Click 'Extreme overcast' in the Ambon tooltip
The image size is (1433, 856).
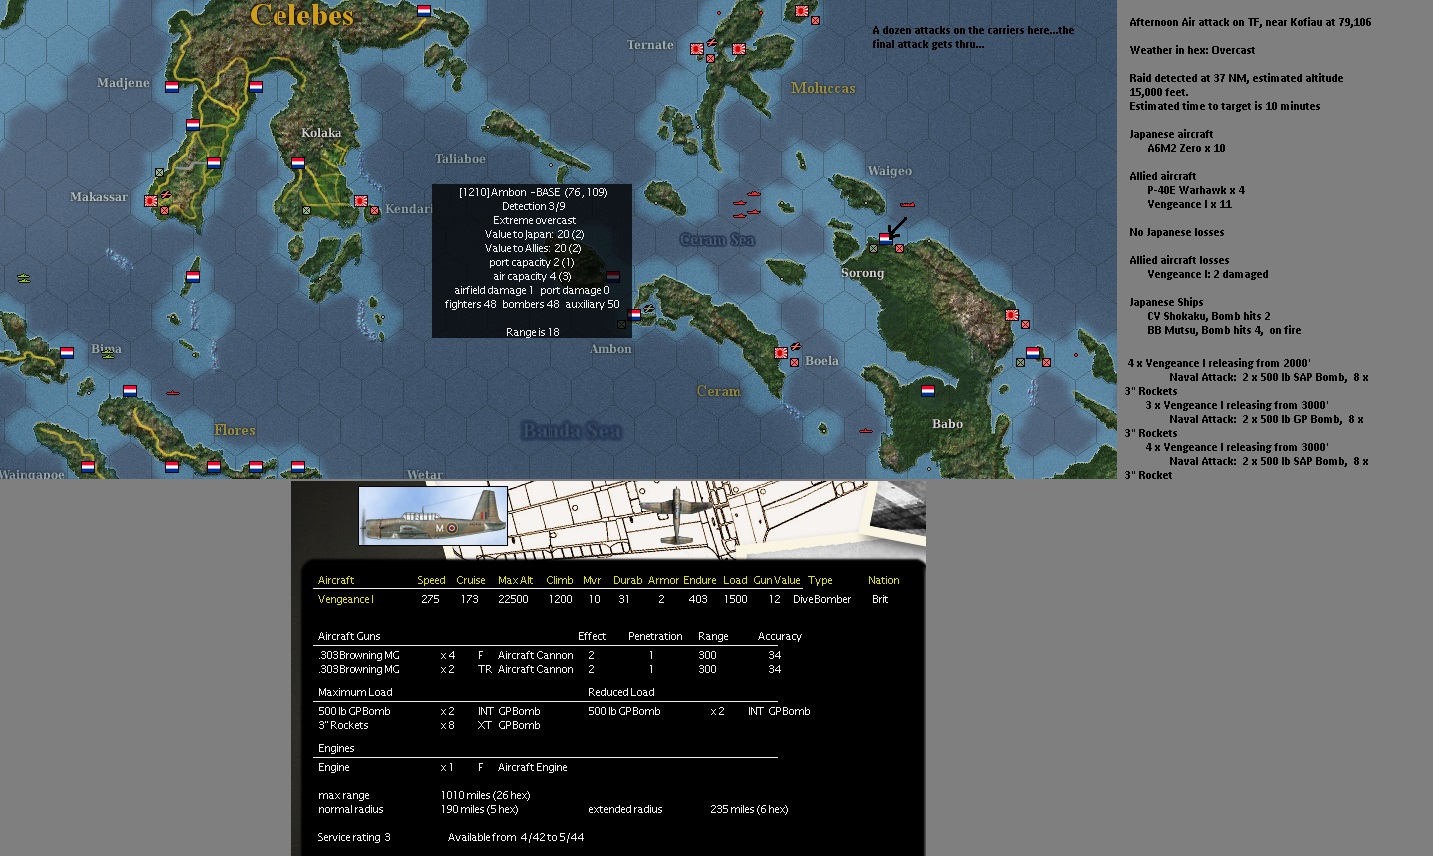pos(534,220)
